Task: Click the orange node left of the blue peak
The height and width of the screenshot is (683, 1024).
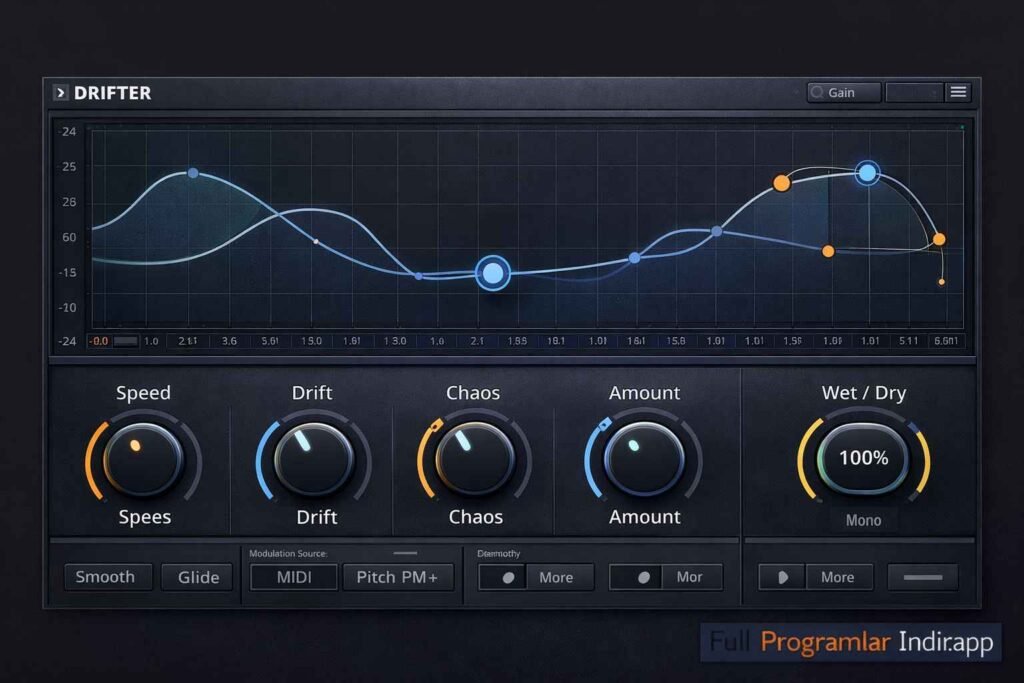Action: point(781,183)
